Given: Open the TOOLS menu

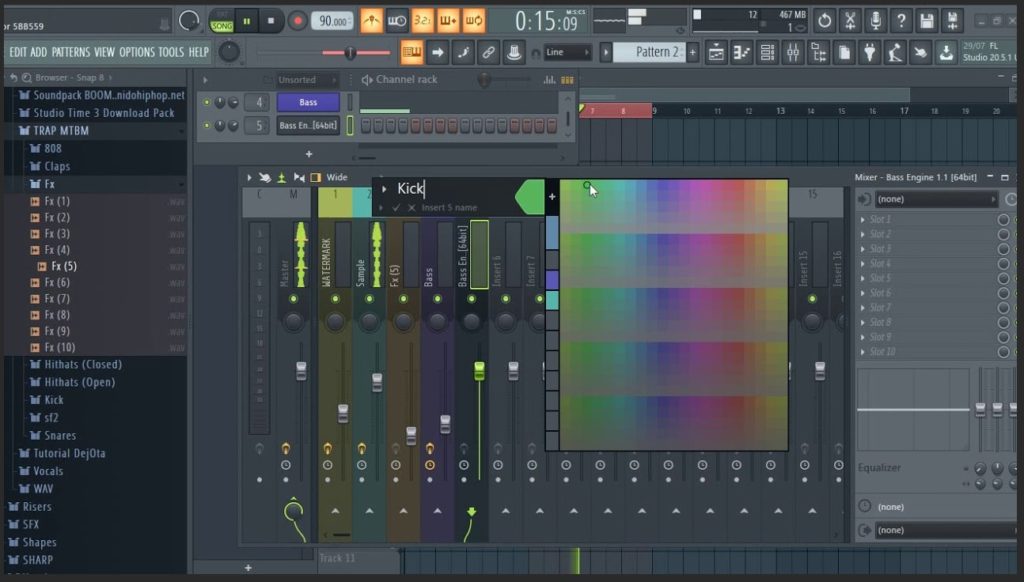Looking at the screenshot, I should tap(171, 52).
